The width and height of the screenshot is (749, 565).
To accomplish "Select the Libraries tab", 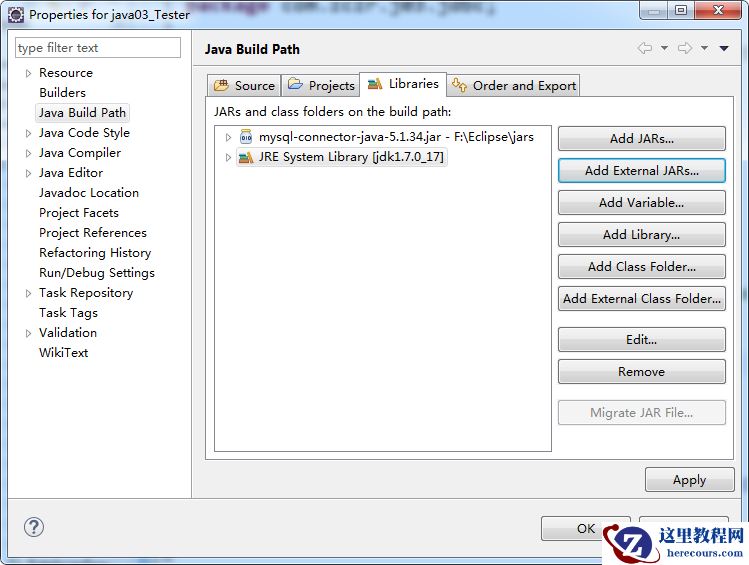I will [403, 85].
